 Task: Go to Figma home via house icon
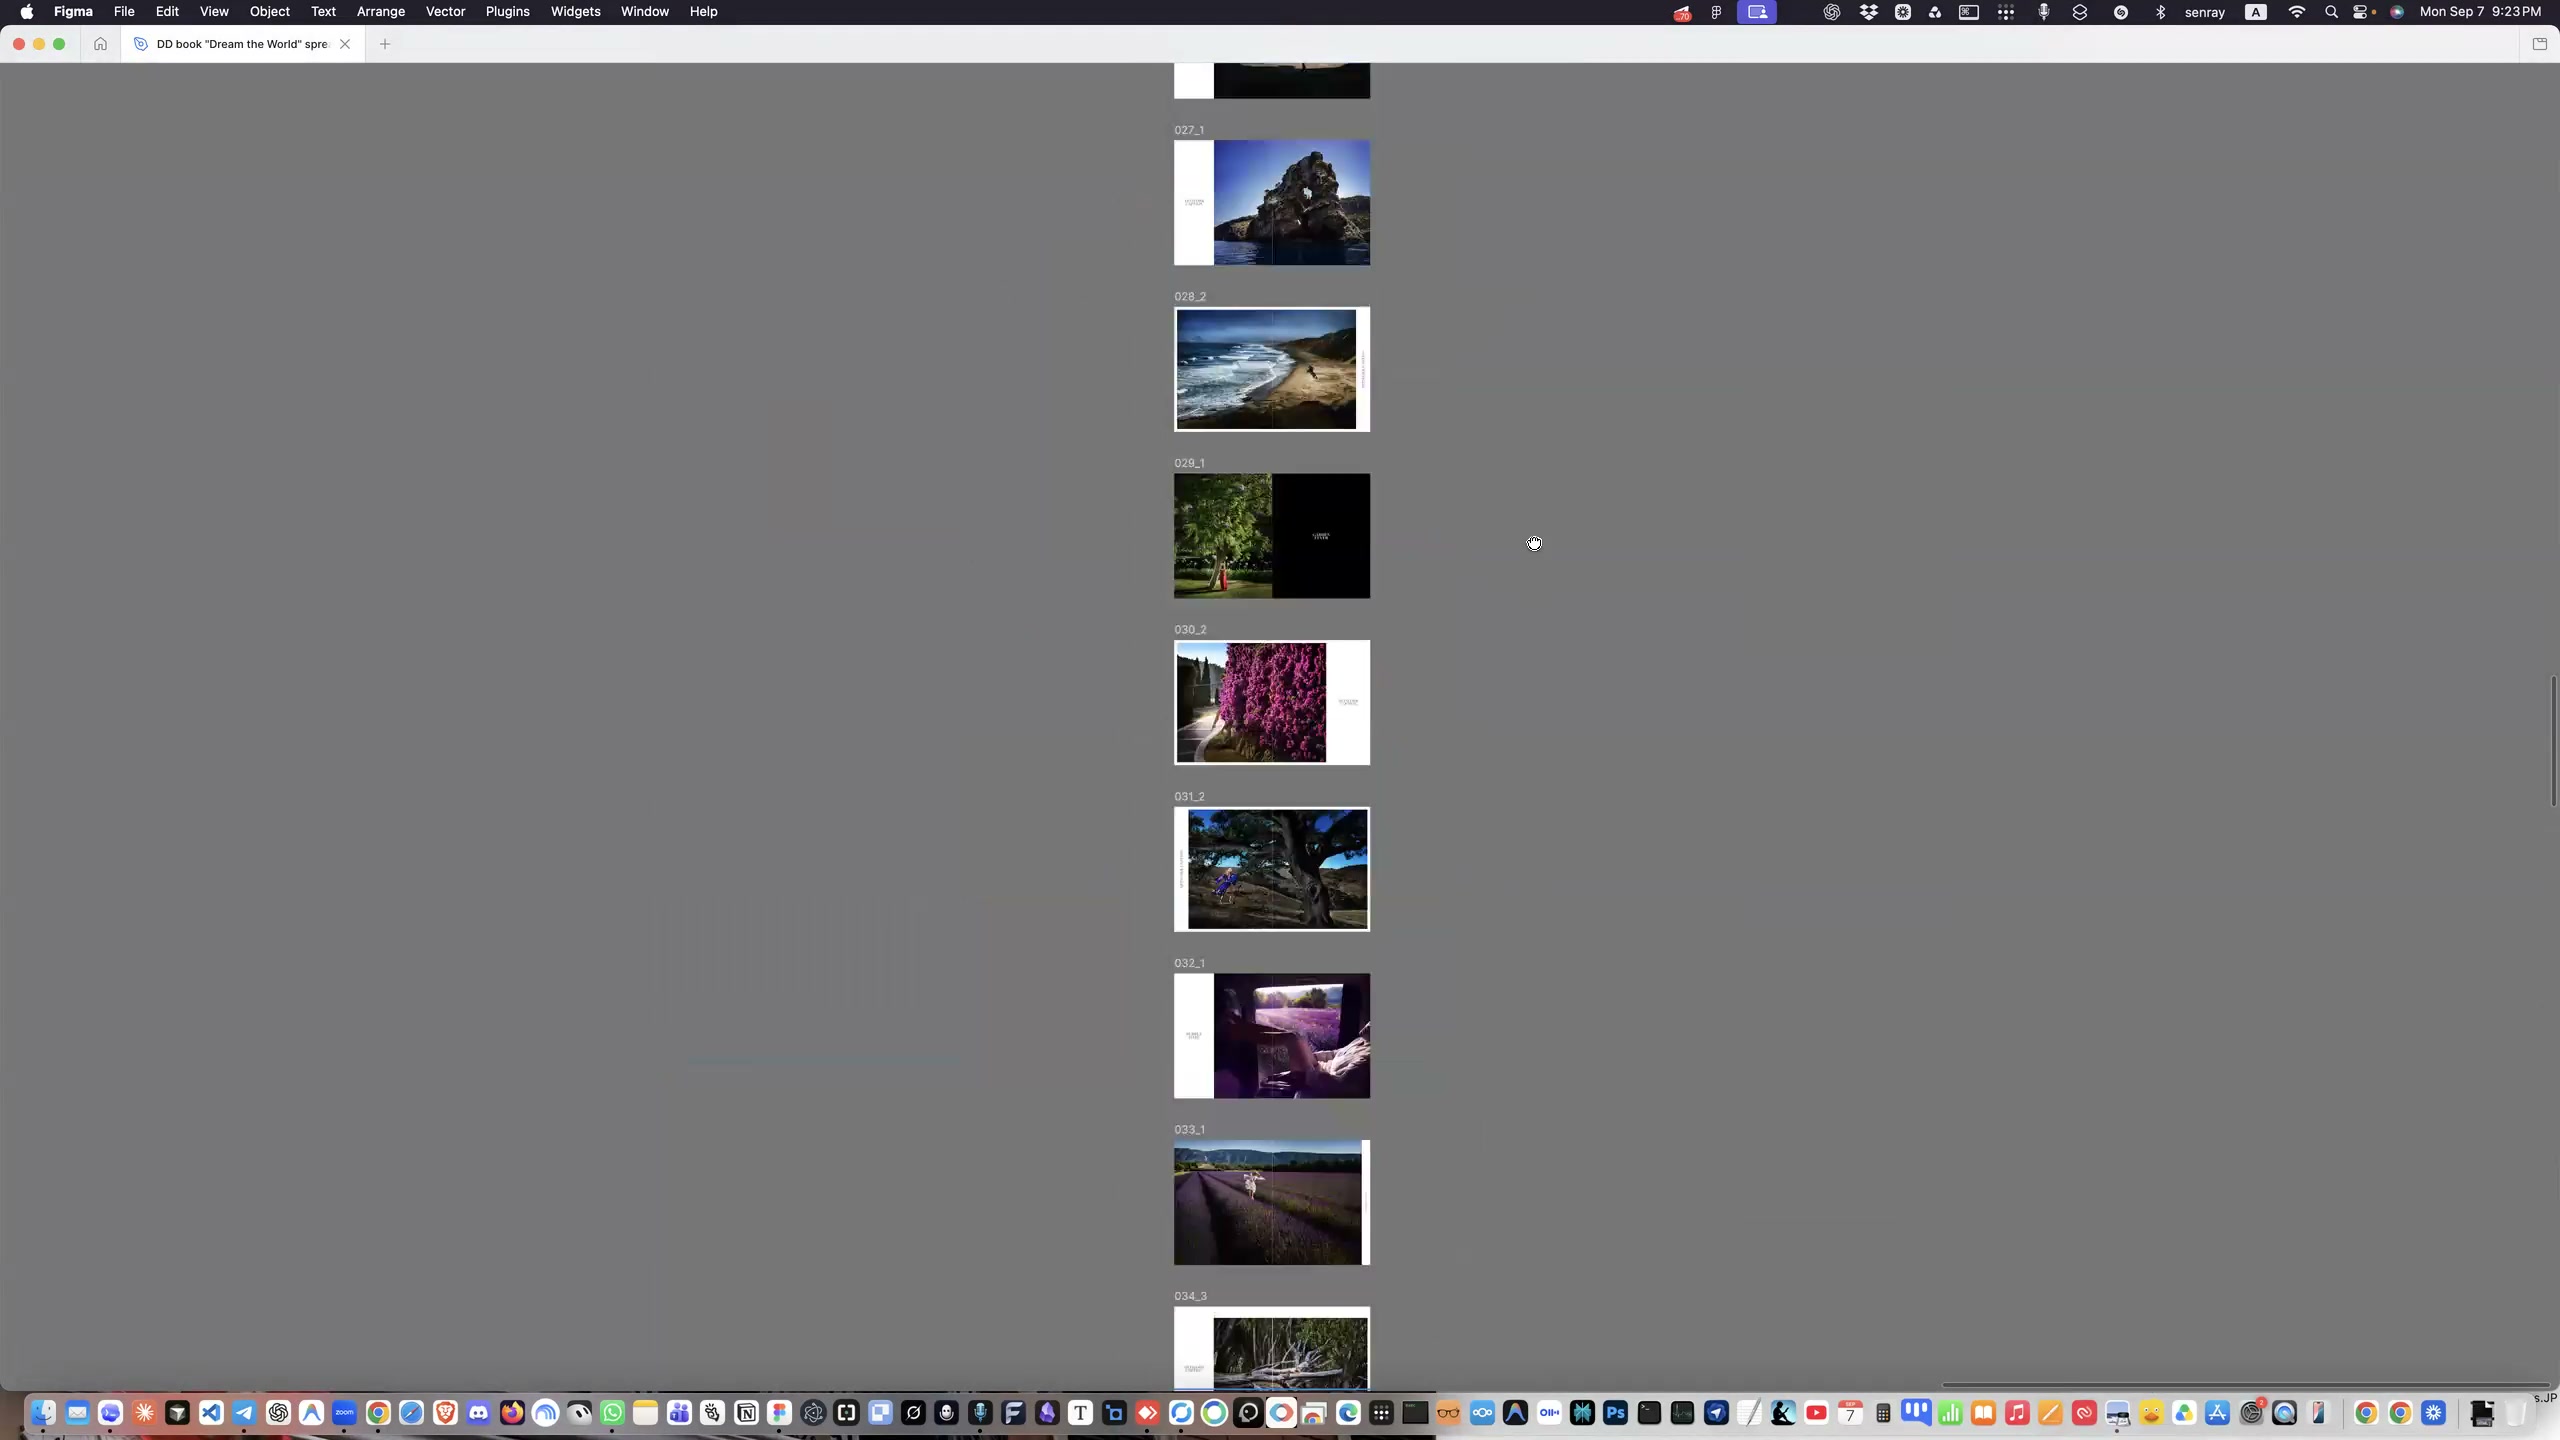pyautogui.click(x=100, y=44)
